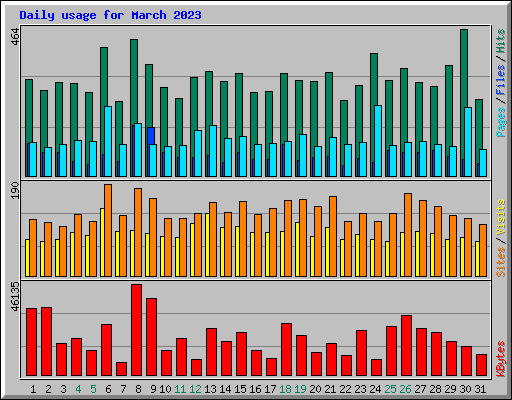This screenshot has height=400, width=512.
Task: Click day 30 on the x-axis
Action: (x=465, y=389)
